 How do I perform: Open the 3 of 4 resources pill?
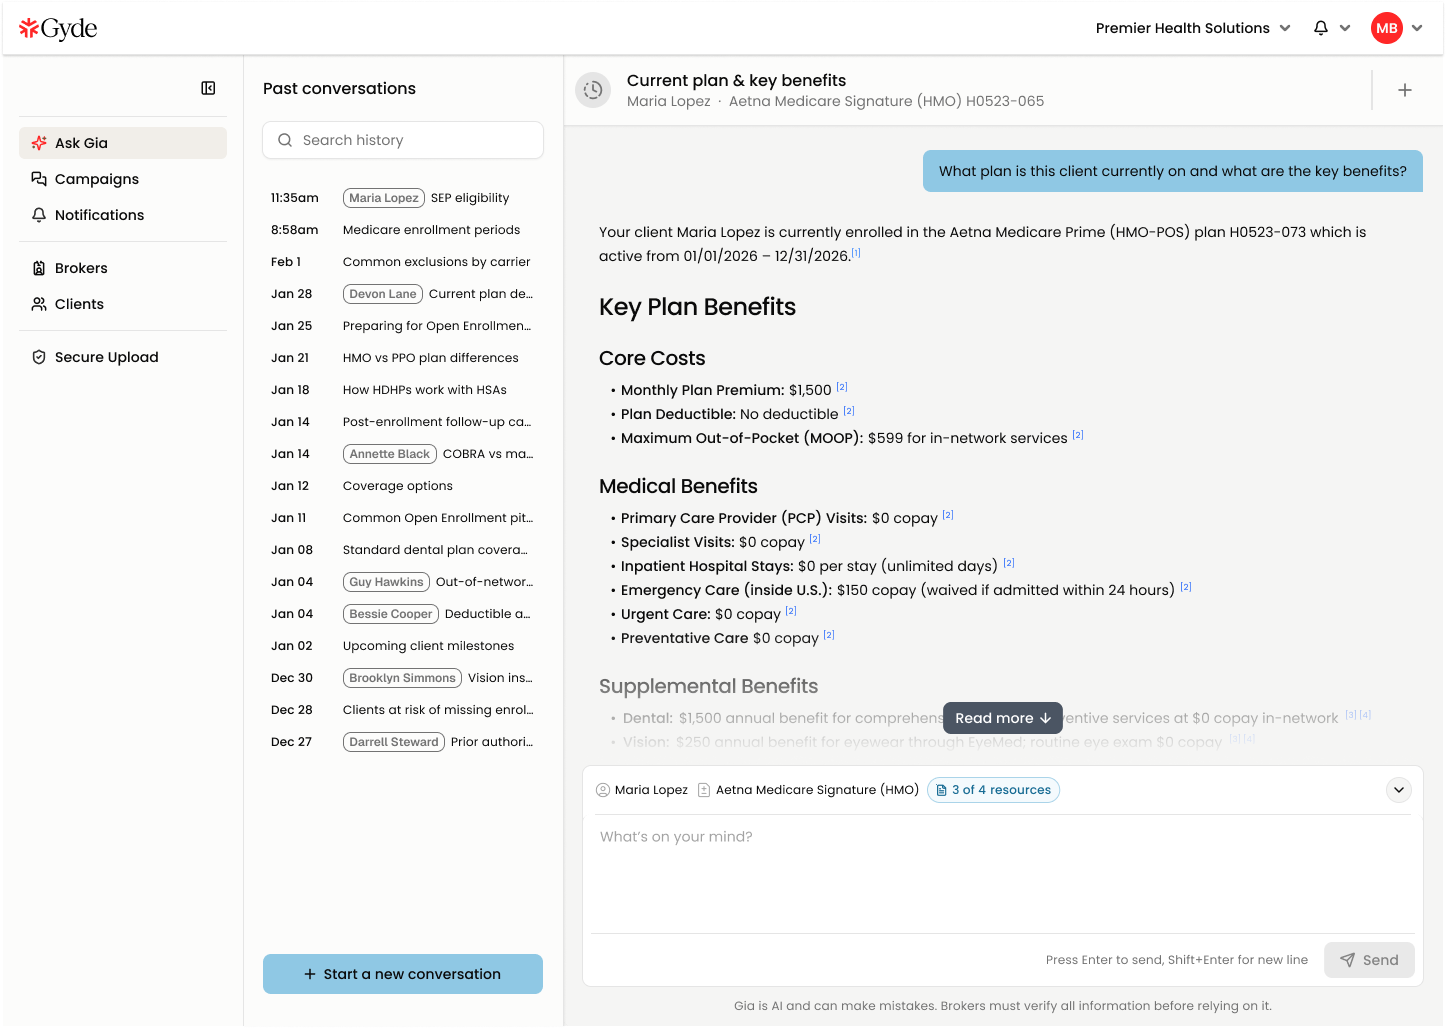click(x=993, y=790)
